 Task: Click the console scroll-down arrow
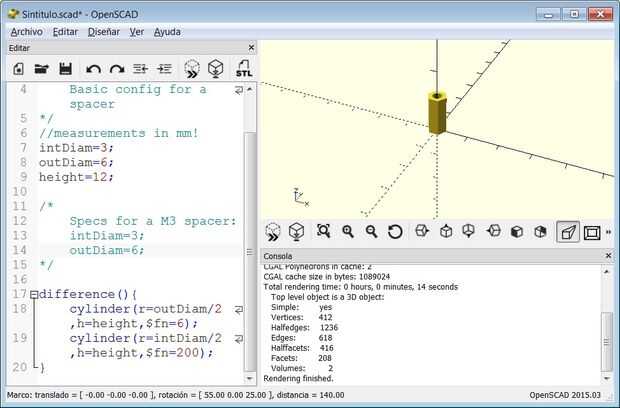tap(607, 378)
